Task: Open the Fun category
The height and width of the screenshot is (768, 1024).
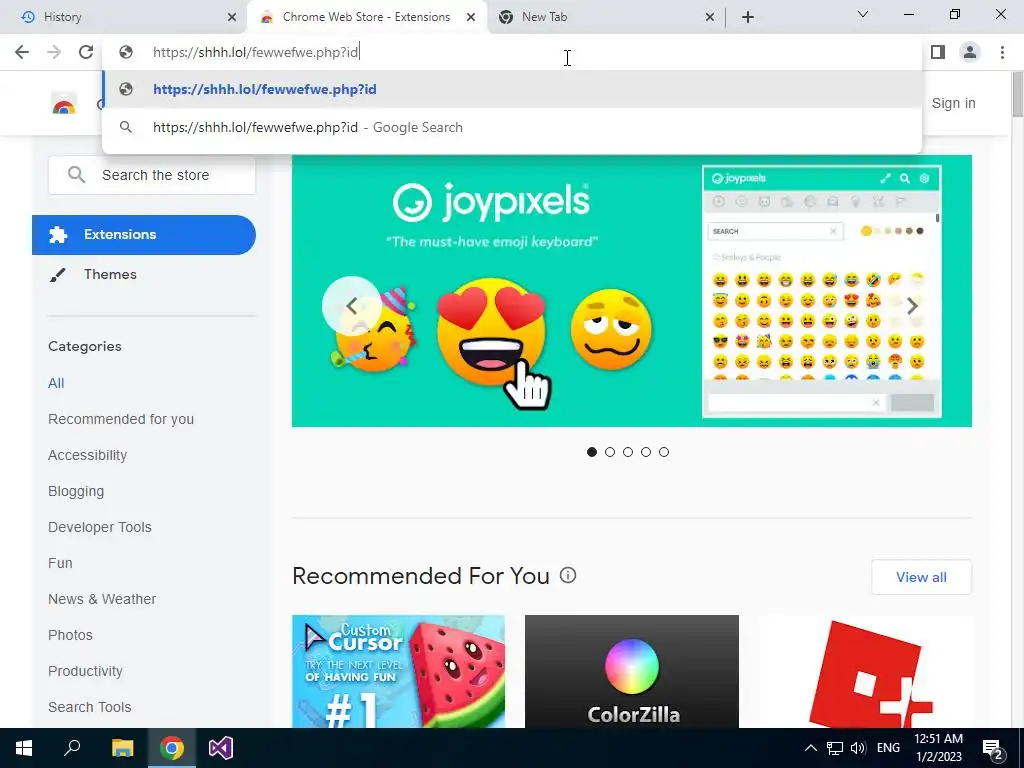Action: [x=60, y=563]
